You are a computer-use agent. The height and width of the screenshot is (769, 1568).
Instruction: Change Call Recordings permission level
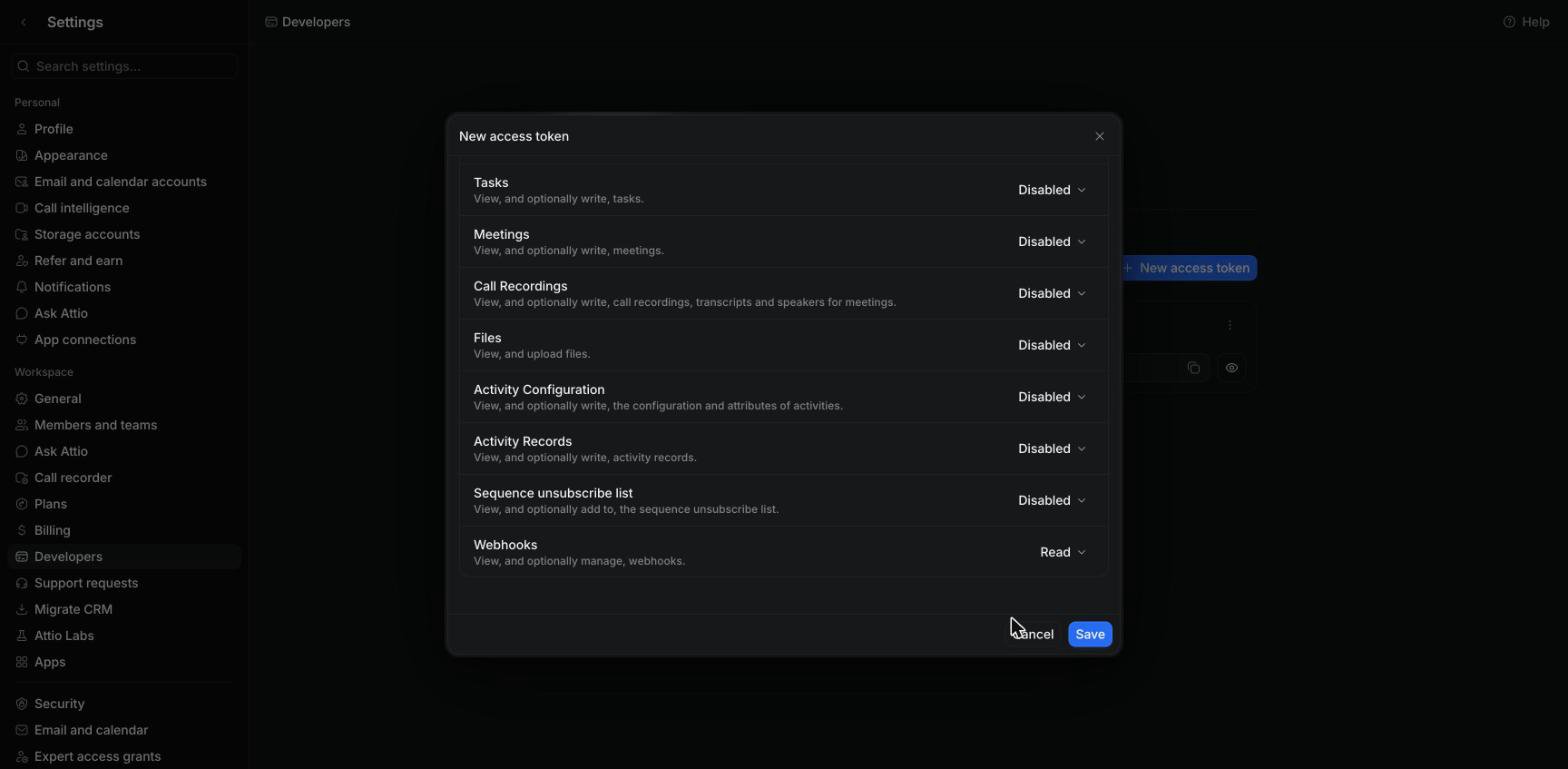[1051, 294]
